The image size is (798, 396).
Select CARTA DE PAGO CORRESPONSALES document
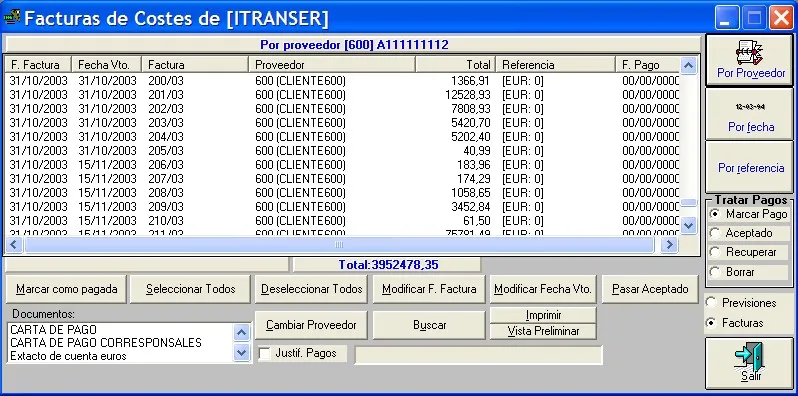(x=121, y=343)
